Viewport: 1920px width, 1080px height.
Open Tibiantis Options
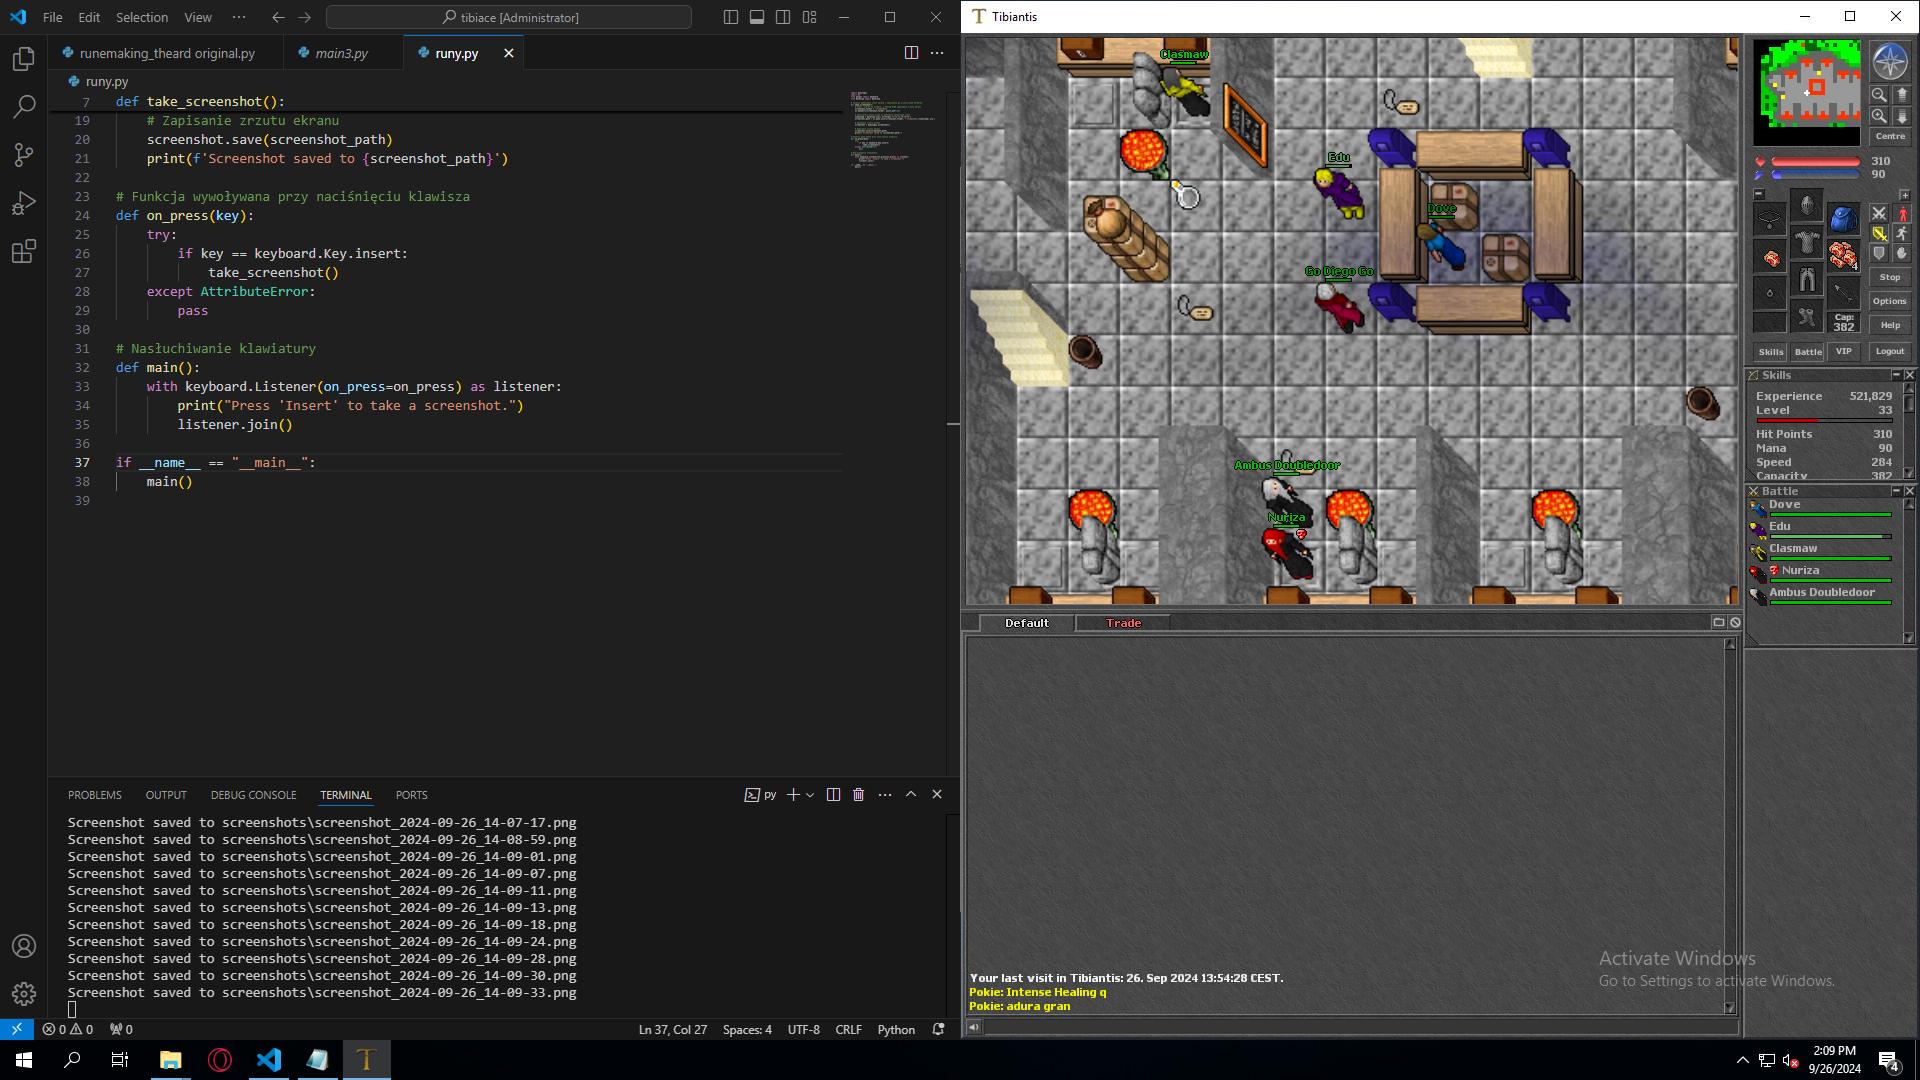pos(1890,301)
